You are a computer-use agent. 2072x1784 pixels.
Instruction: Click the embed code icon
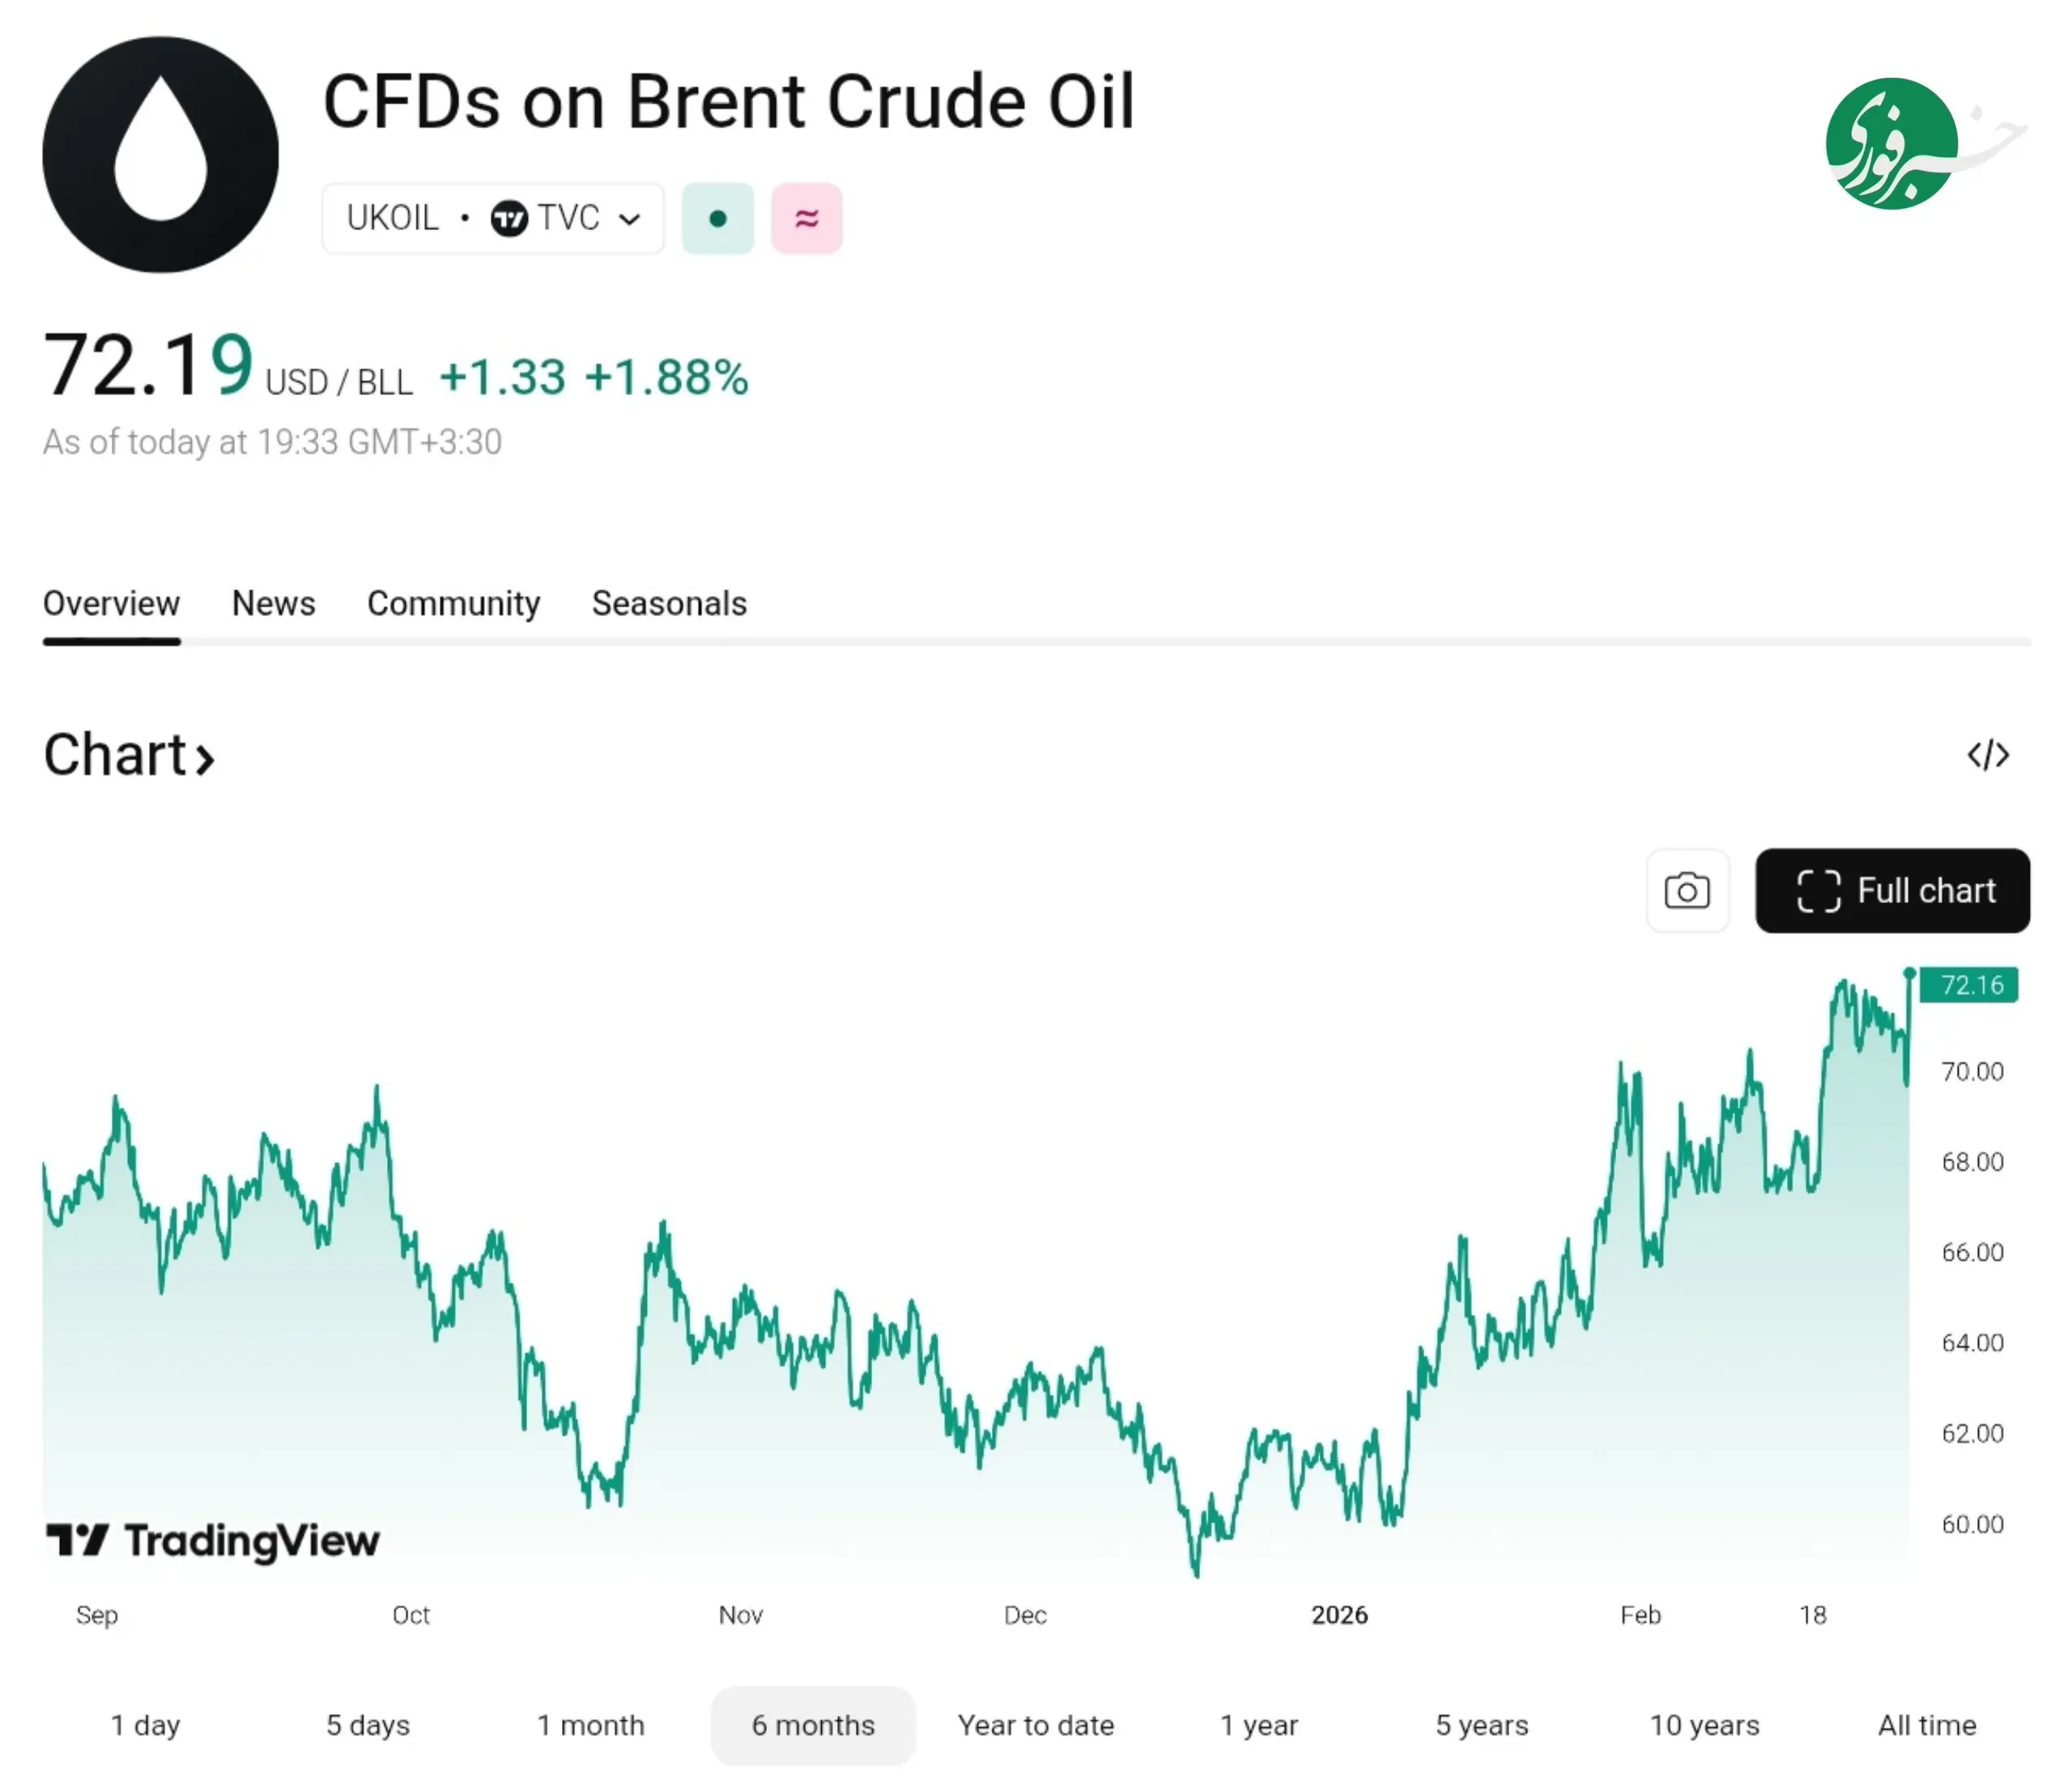1987,755
